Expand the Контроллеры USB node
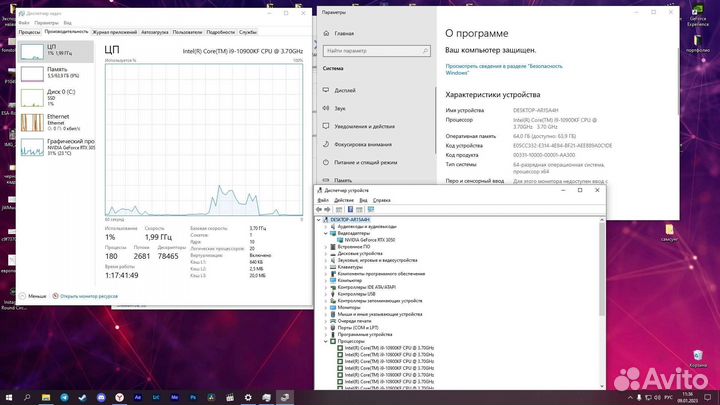 pos(326,294)
